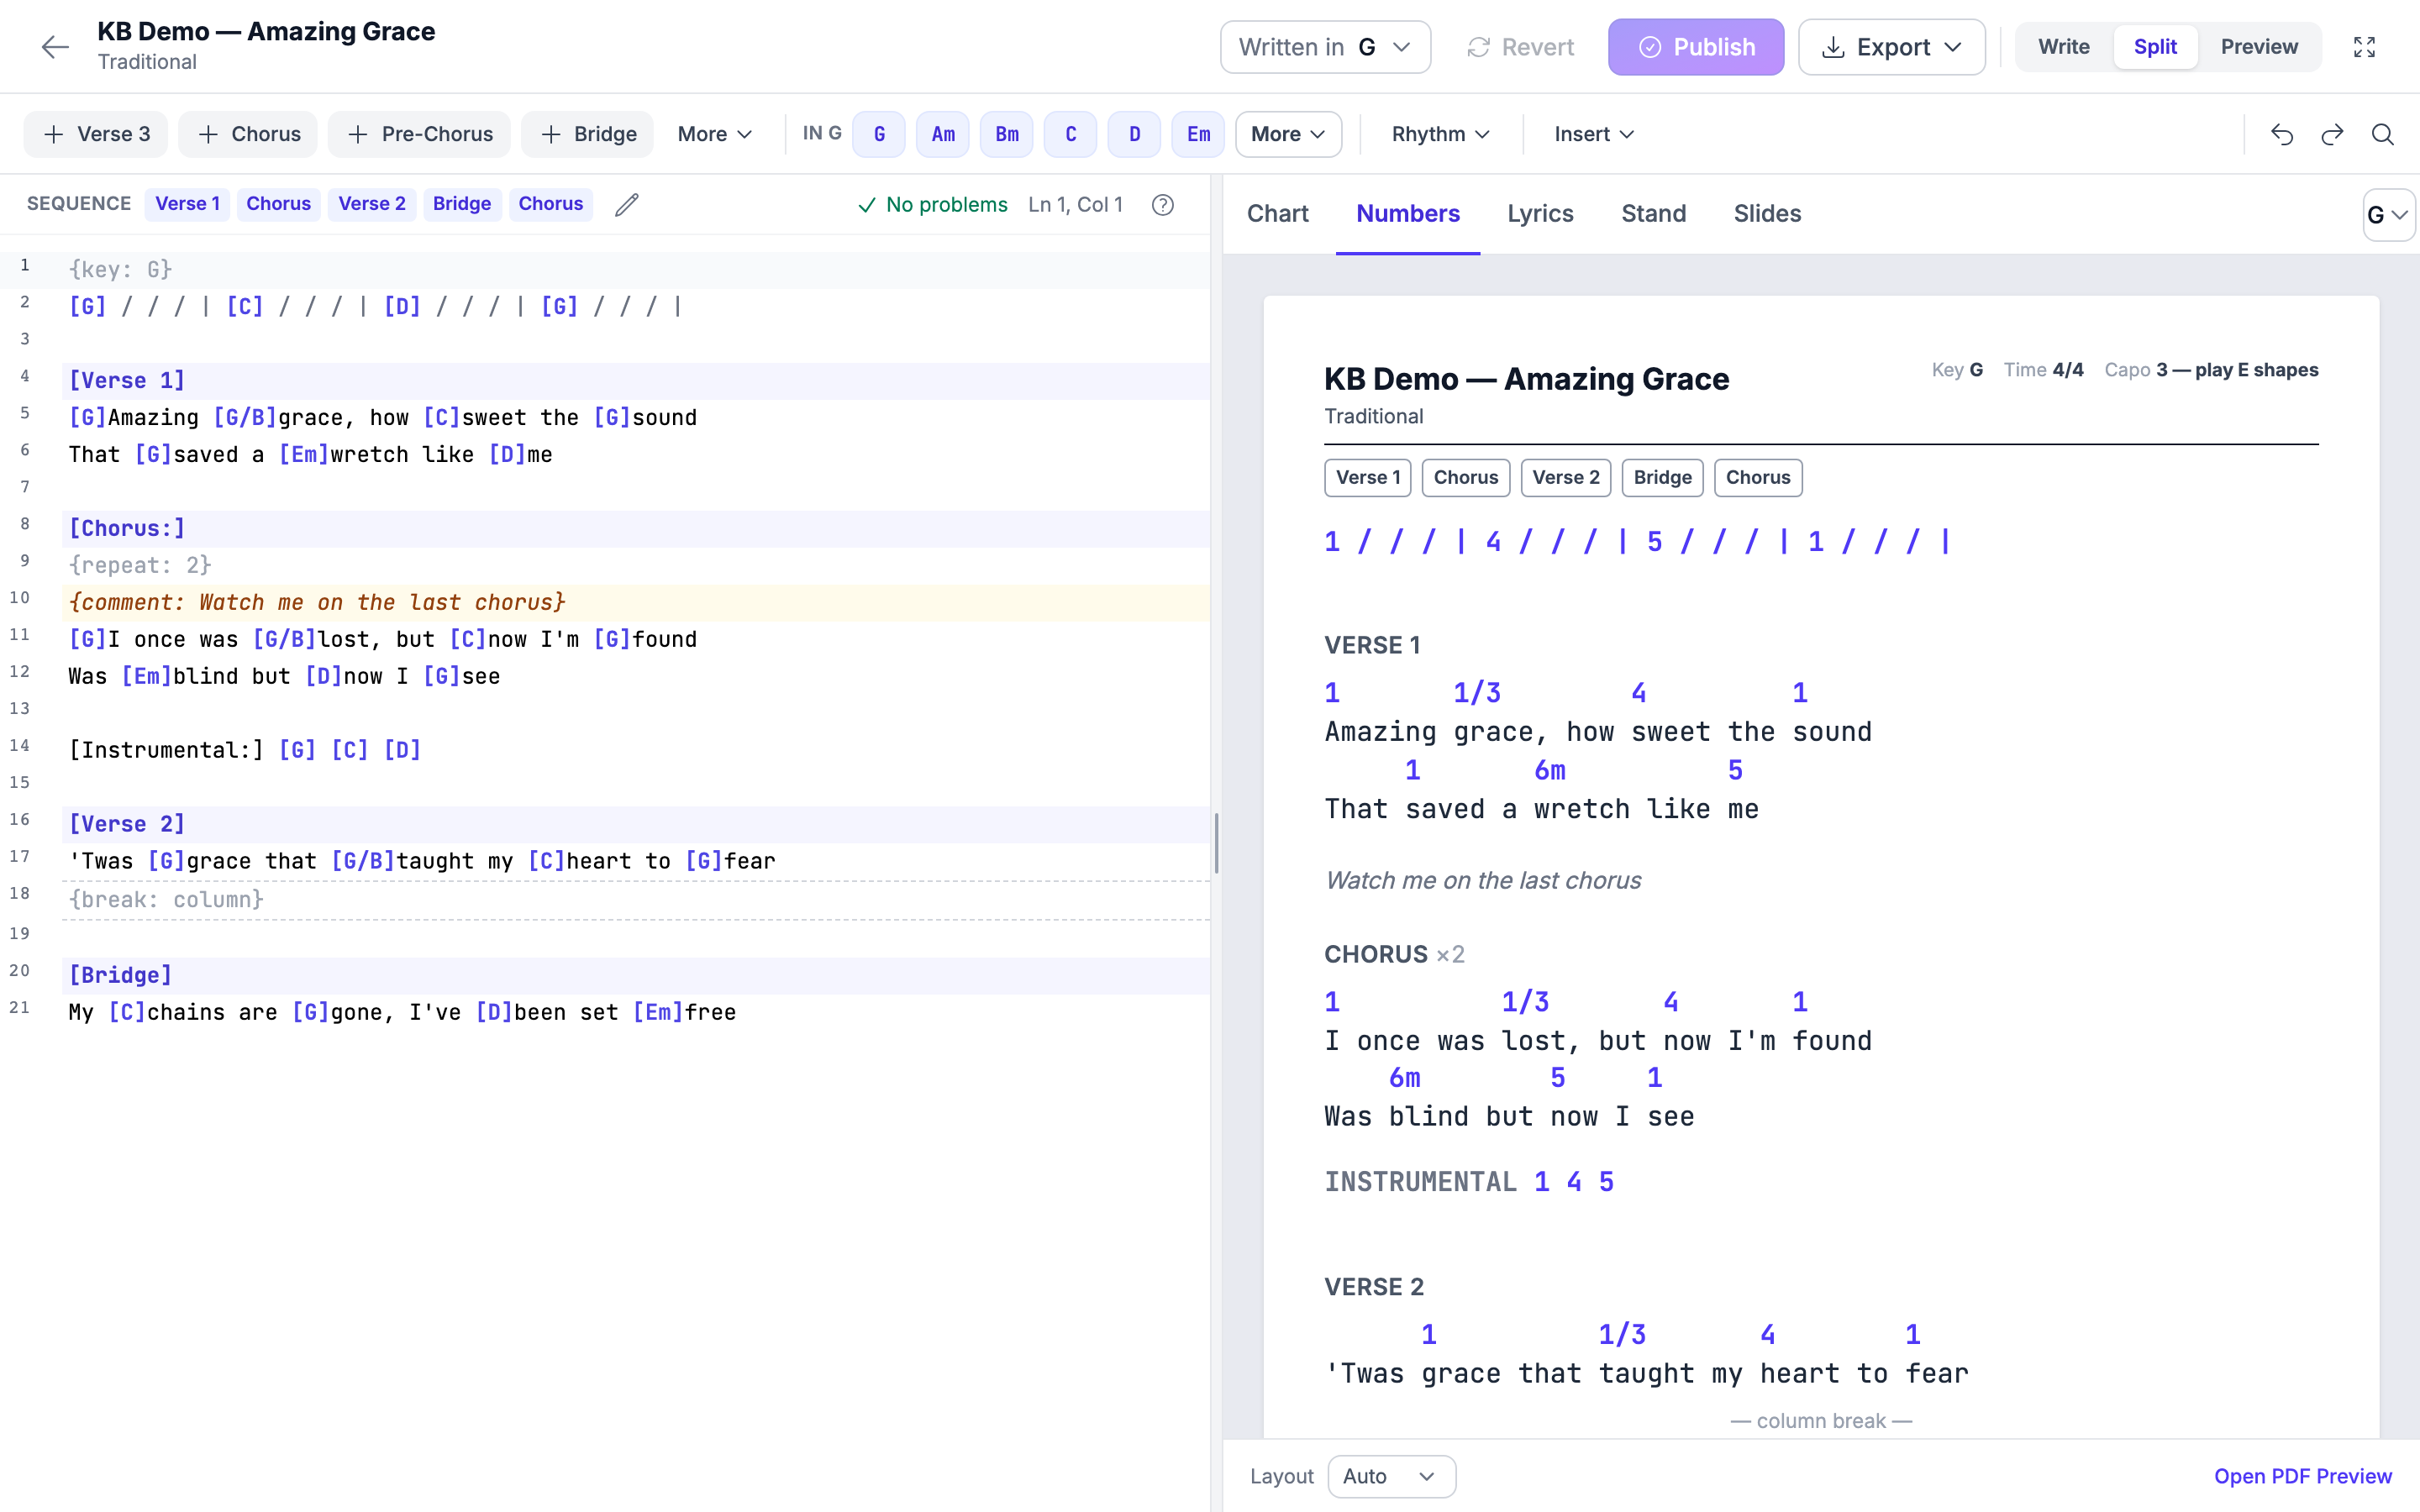This screenshot has width=2420, height=1512.
Task: Open the Written in G key dropdown
Action: [x=1325, y=47]
